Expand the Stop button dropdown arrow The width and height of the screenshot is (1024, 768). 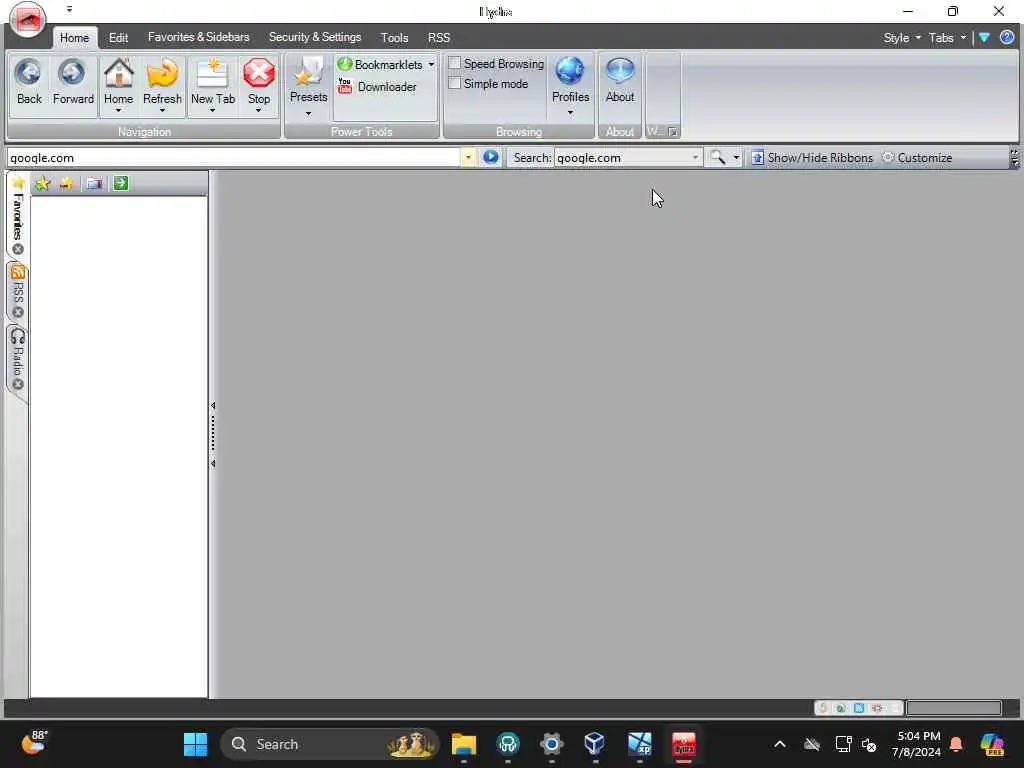pos(259,111)
